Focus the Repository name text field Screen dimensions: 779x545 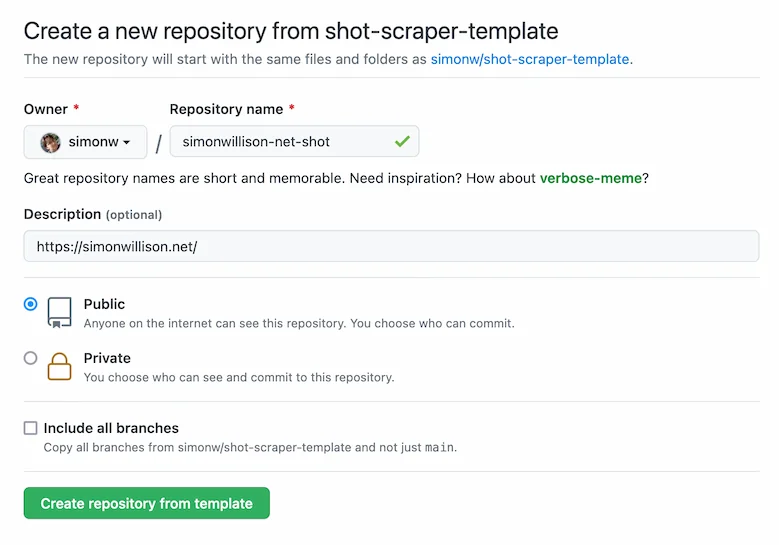click(280, 142)
